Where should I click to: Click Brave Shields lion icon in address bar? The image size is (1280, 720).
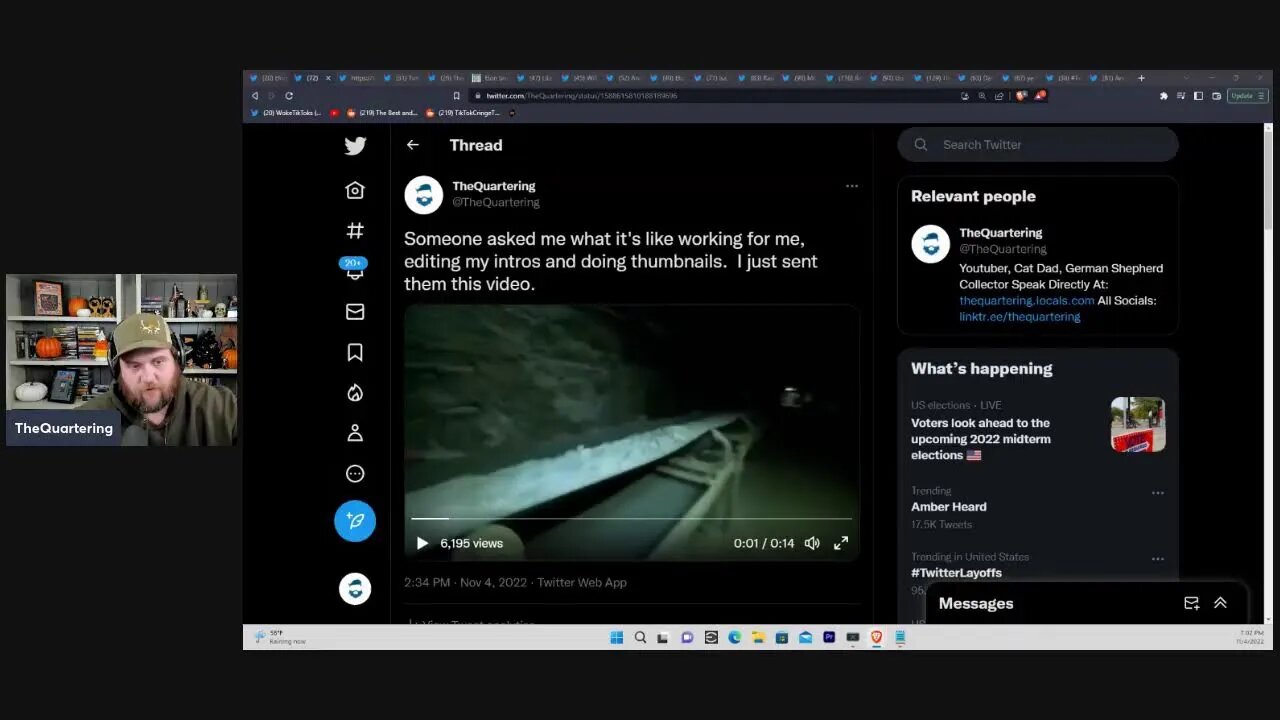click(x=1021, y=96)
